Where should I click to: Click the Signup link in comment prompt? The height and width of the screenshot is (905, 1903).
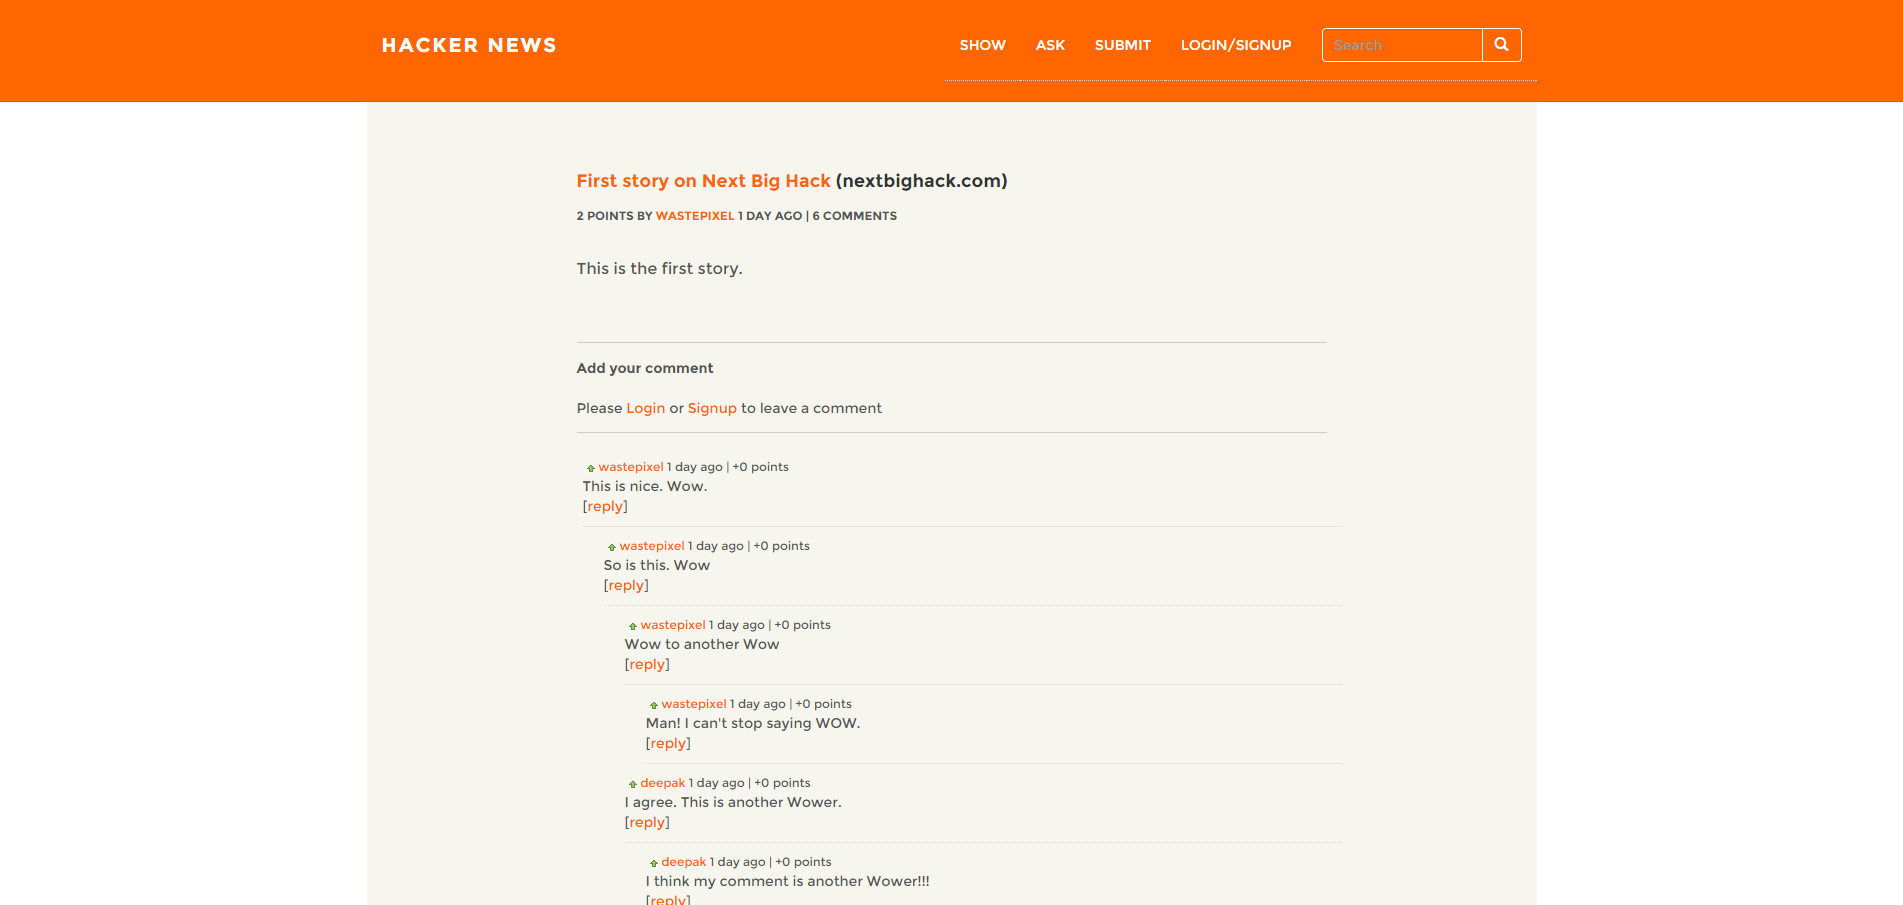point(712,408)
